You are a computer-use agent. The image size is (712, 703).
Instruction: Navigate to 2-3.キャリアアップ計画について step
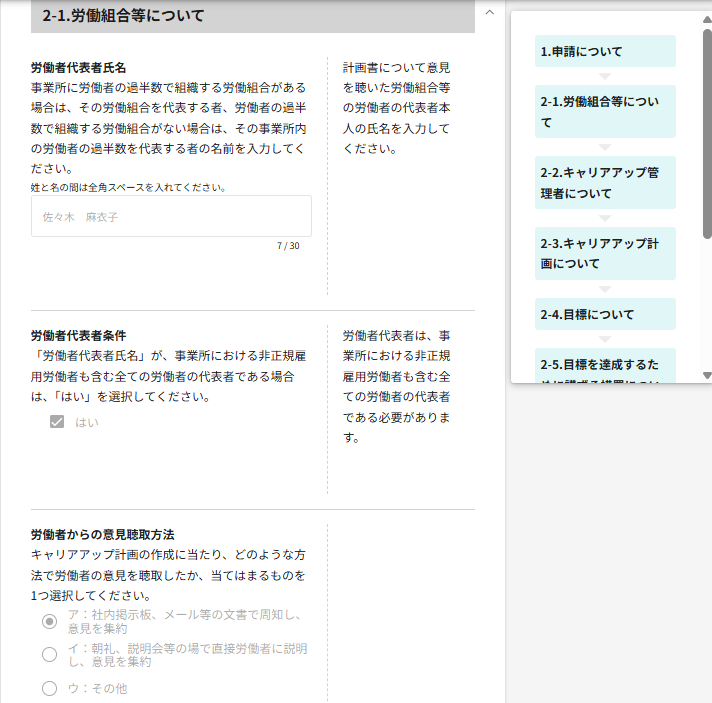pos(605,253)
